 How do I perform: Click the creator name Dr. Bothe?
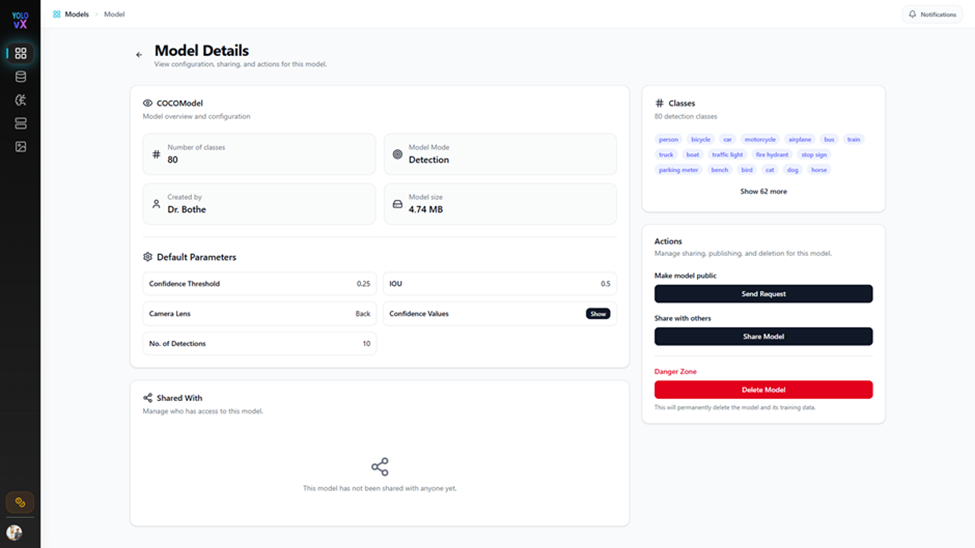(x=187, y=210)
